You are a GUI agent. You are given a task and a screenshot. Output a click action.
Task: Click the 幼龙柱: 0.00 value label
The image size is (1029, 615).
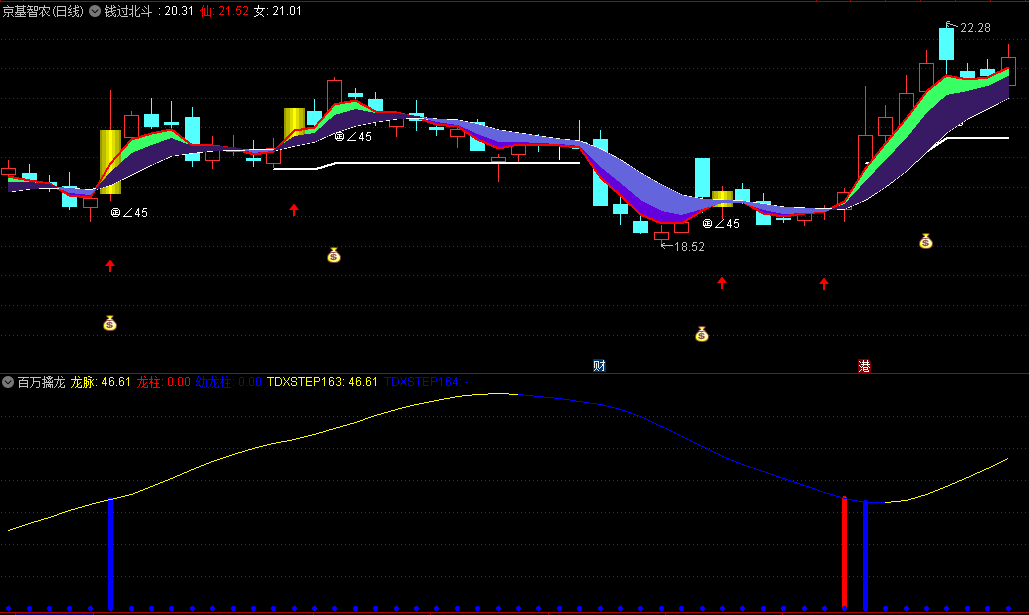(x=228, y=382)
